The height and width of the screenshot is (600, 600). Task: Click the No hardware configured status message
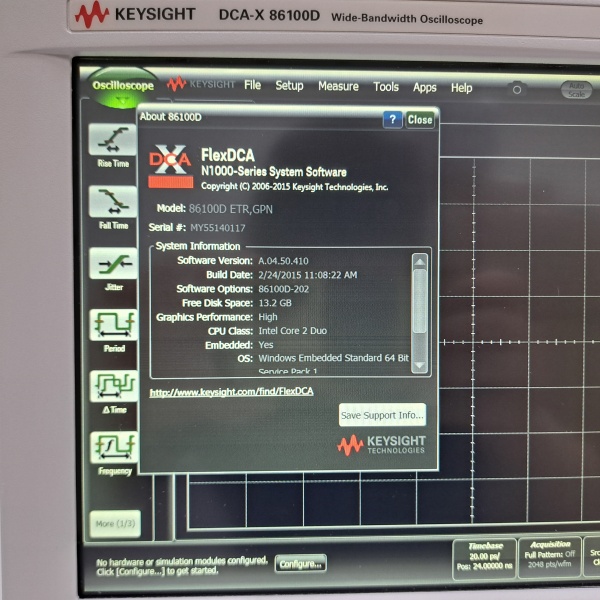click(182, 566)
